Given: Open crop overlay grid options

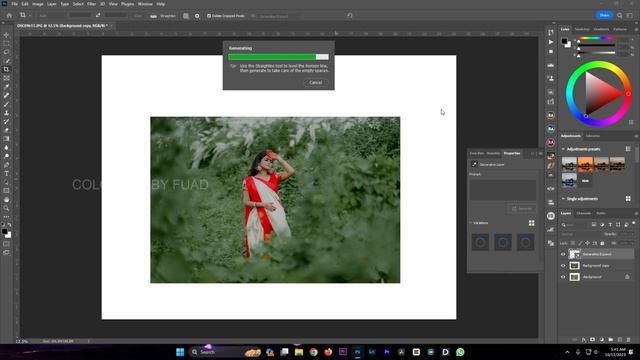Looking at the screenshot, I should (x=186, y=16).
